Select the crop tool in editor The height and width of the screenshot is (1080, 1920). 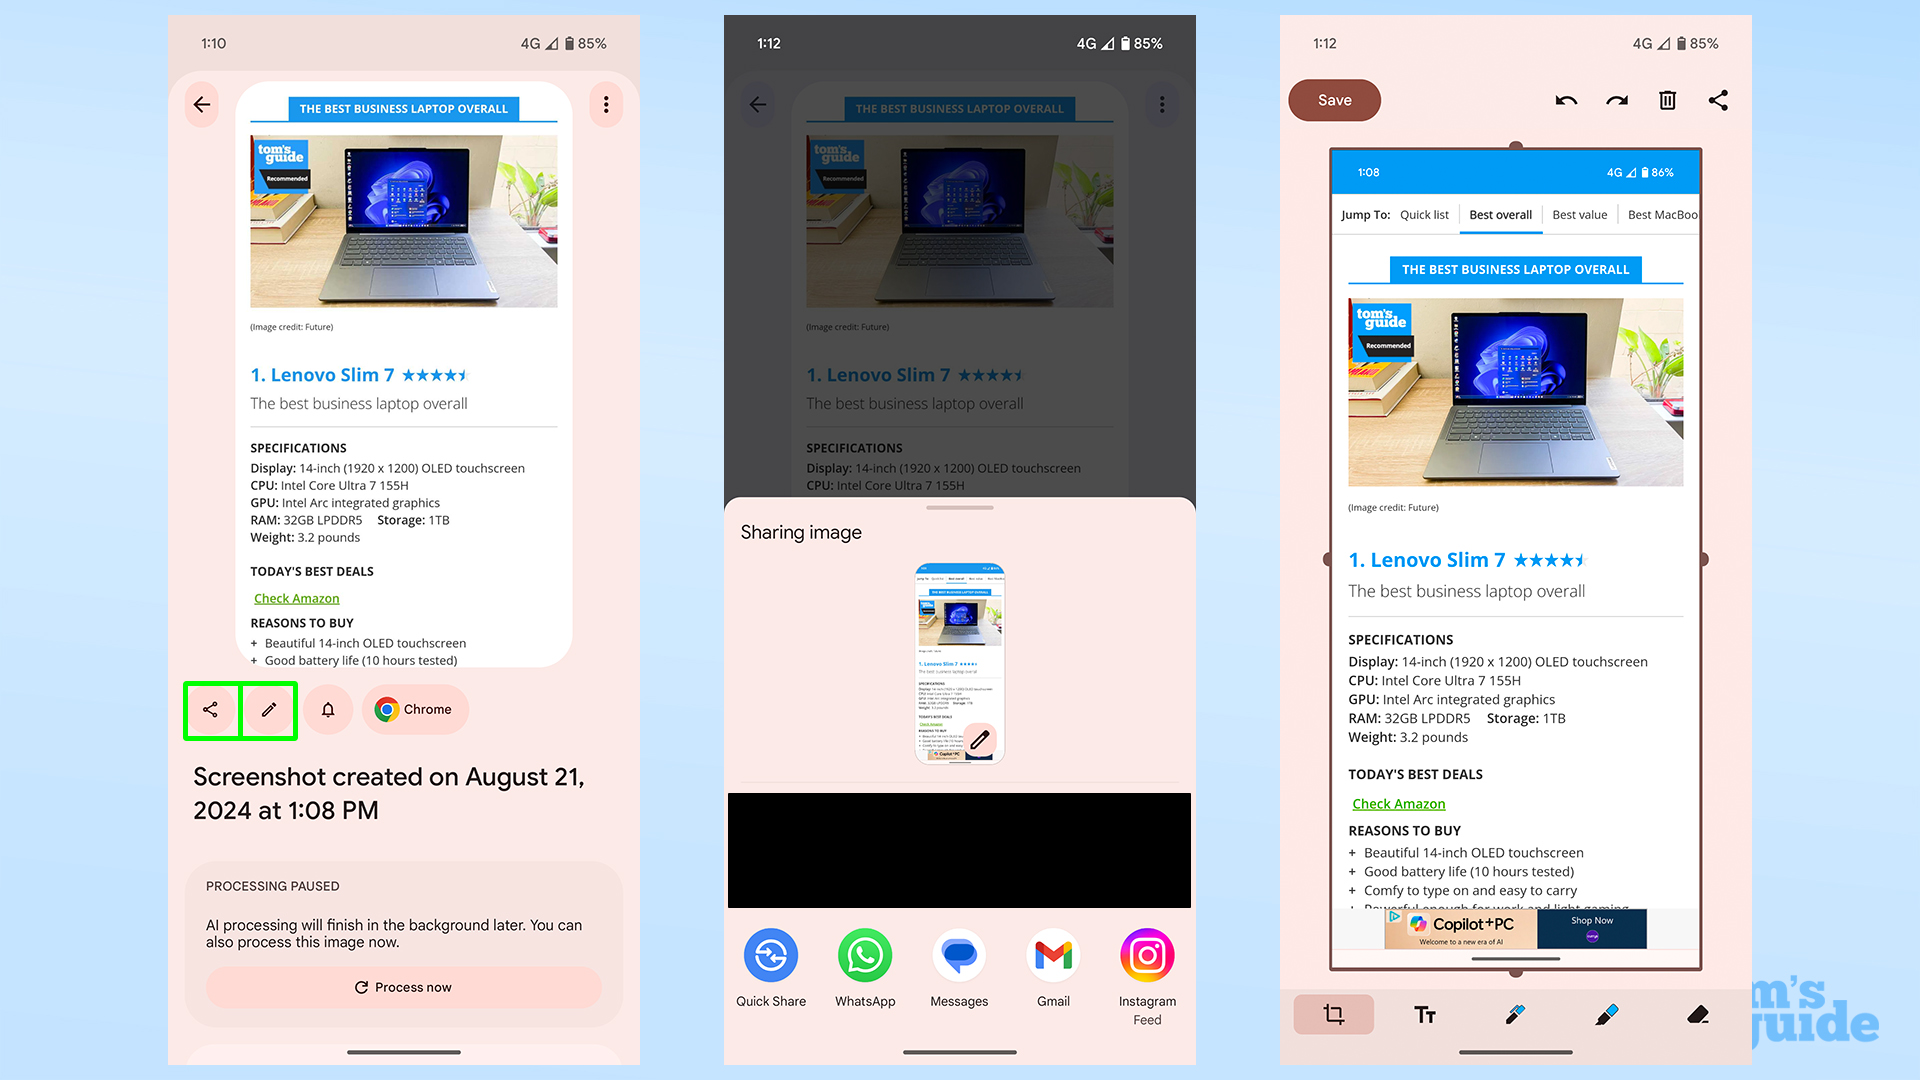click(1333, 1015)
